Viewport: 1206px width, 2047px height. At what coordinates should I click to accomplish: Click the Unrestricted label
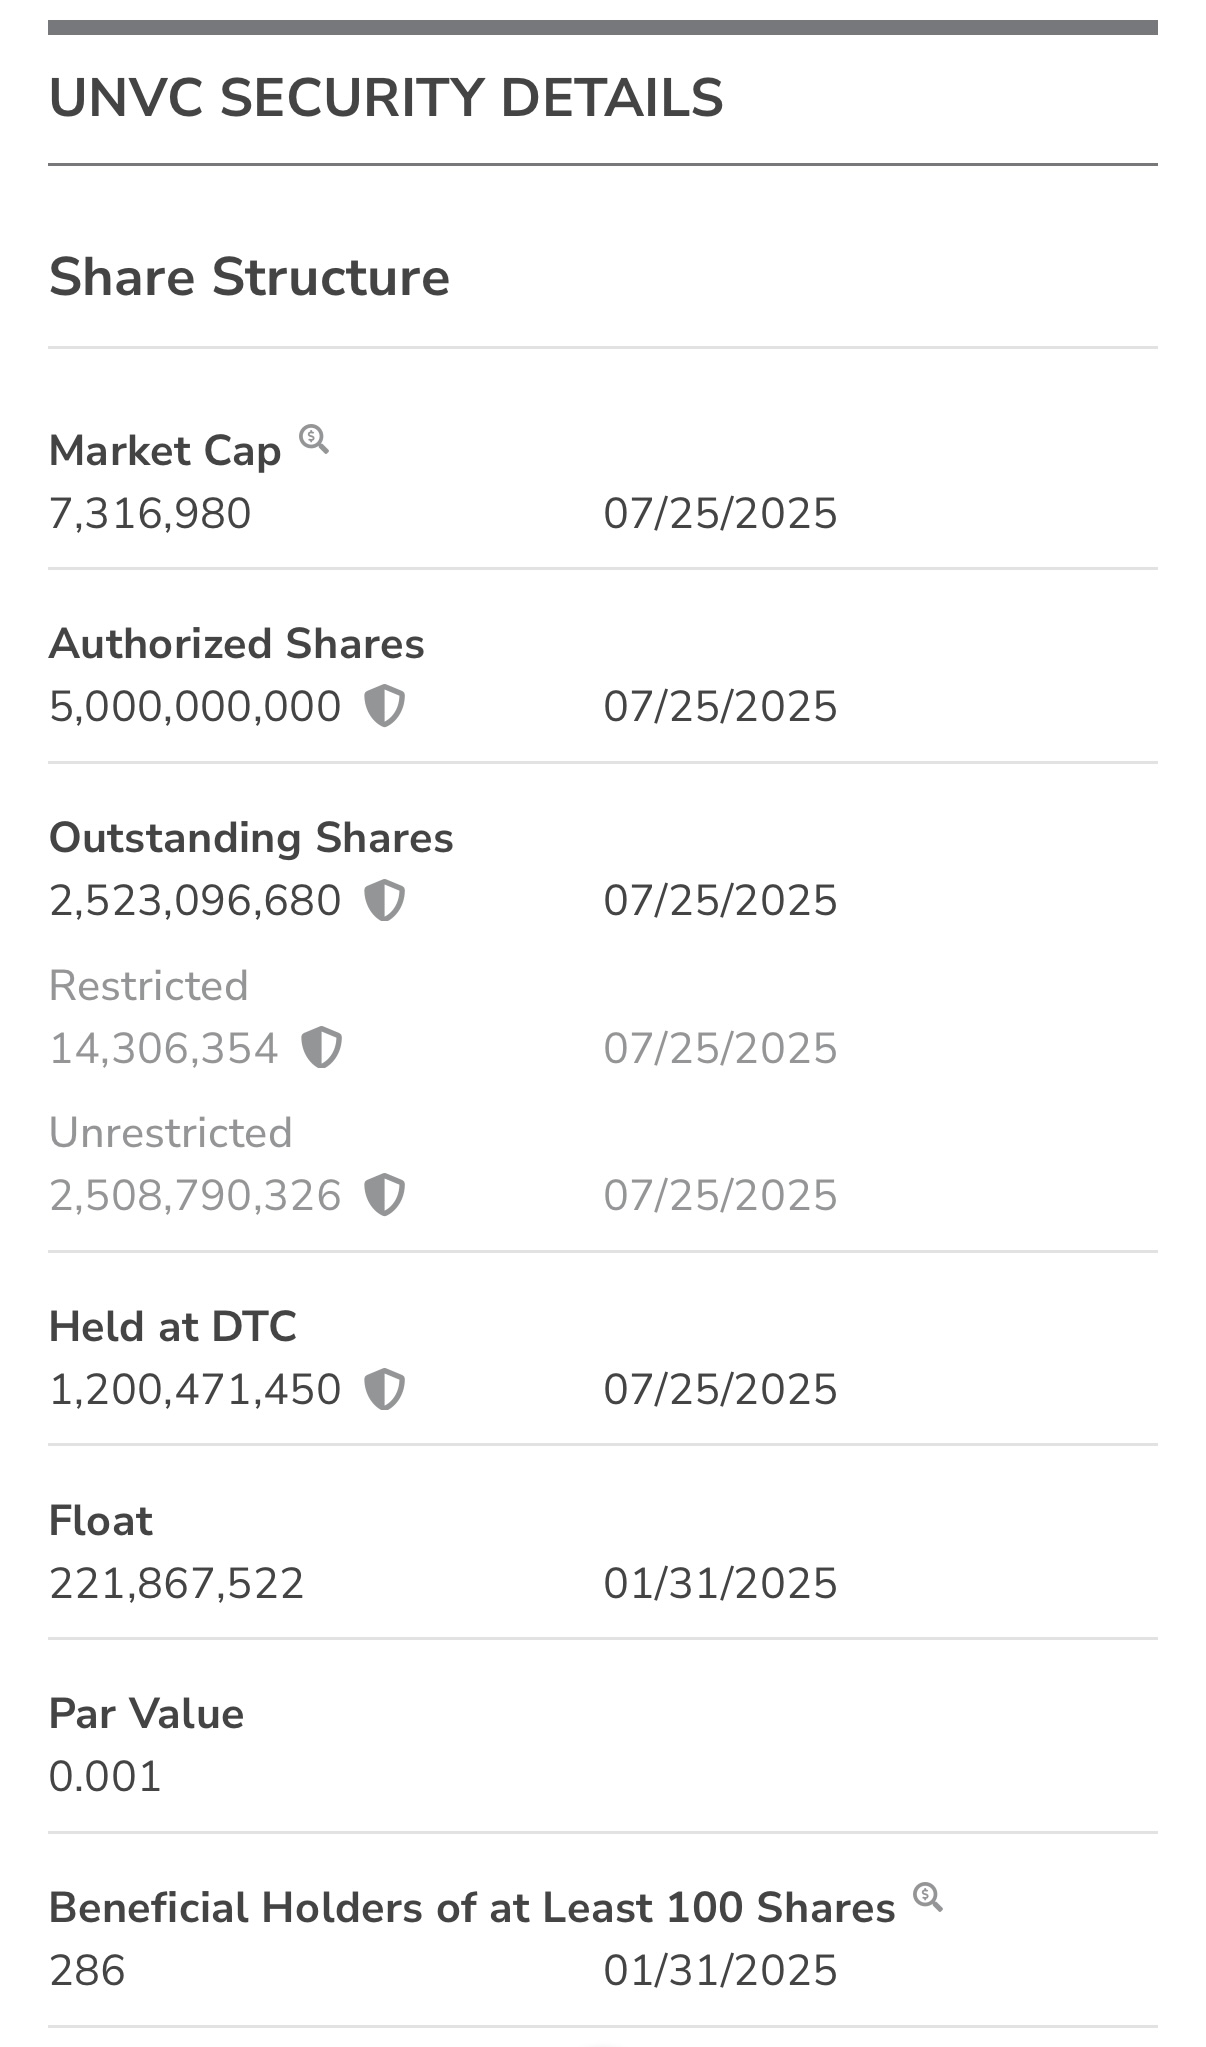point(171,1133)
